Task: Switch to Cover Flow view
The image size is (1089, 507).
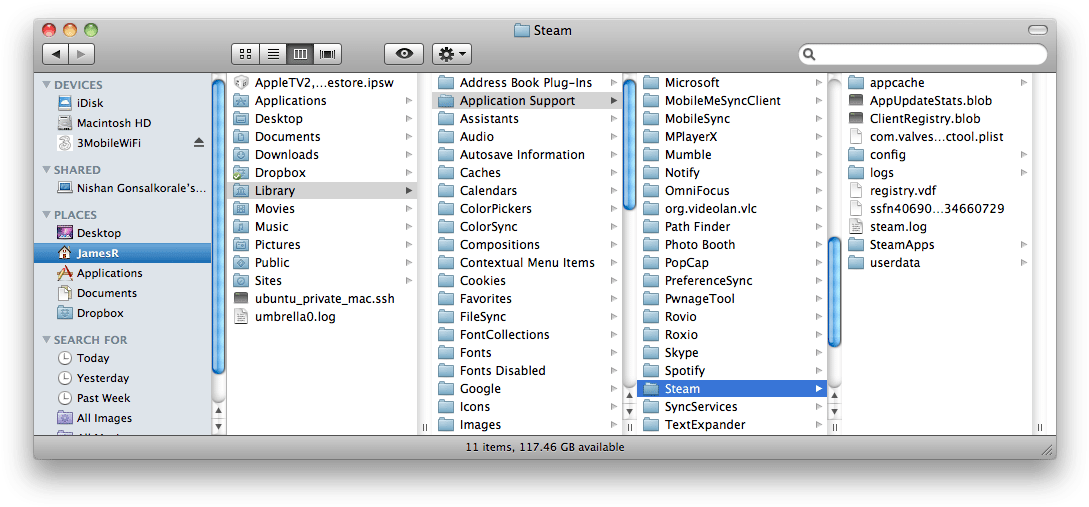Action: [327, 54]
